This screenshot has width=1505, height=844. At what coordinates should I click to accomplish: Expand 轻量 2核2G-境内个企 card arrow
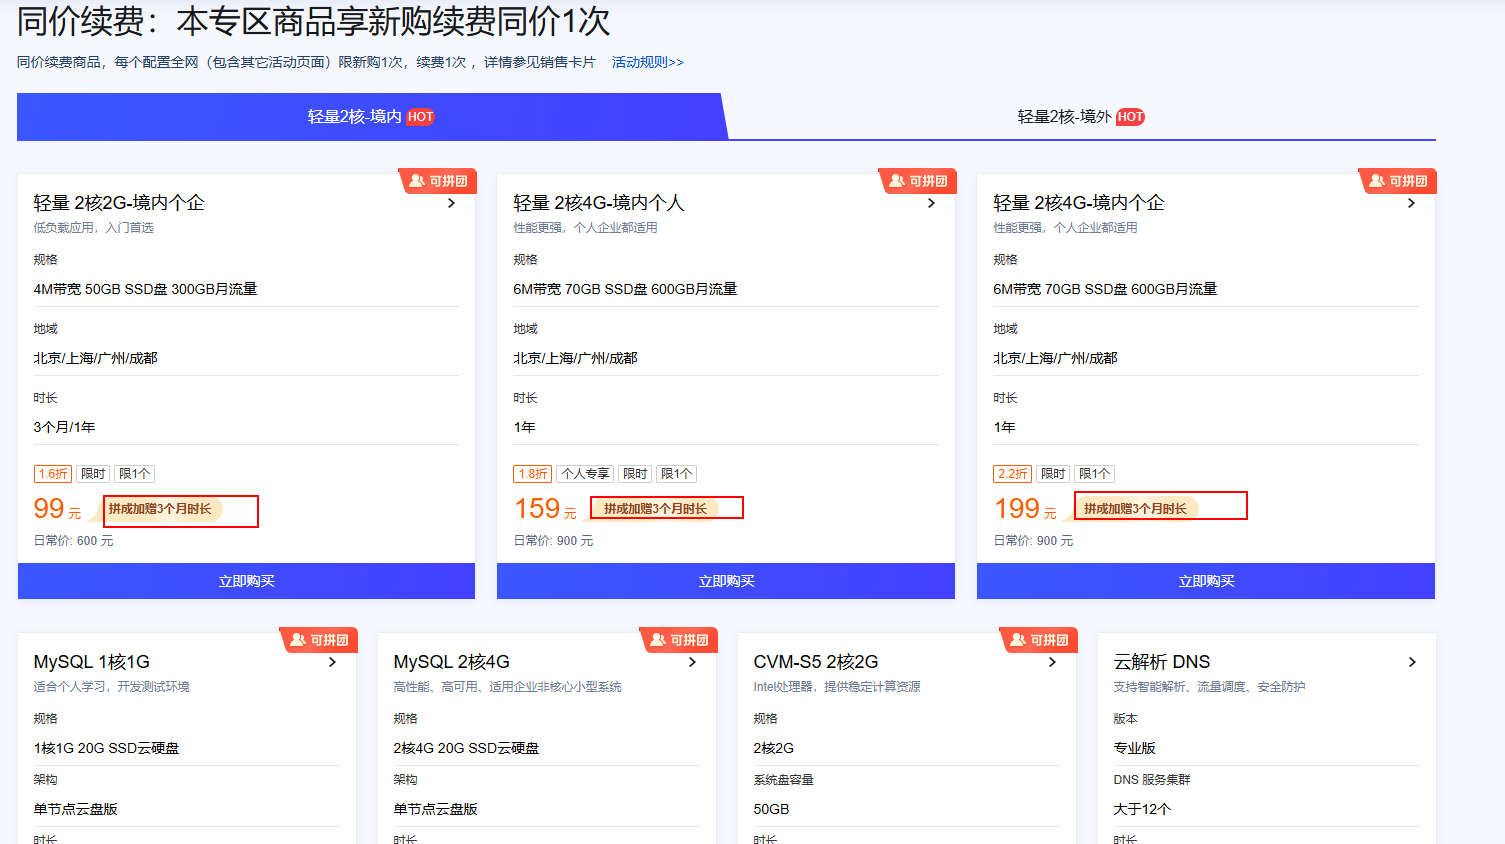[452, 203]
